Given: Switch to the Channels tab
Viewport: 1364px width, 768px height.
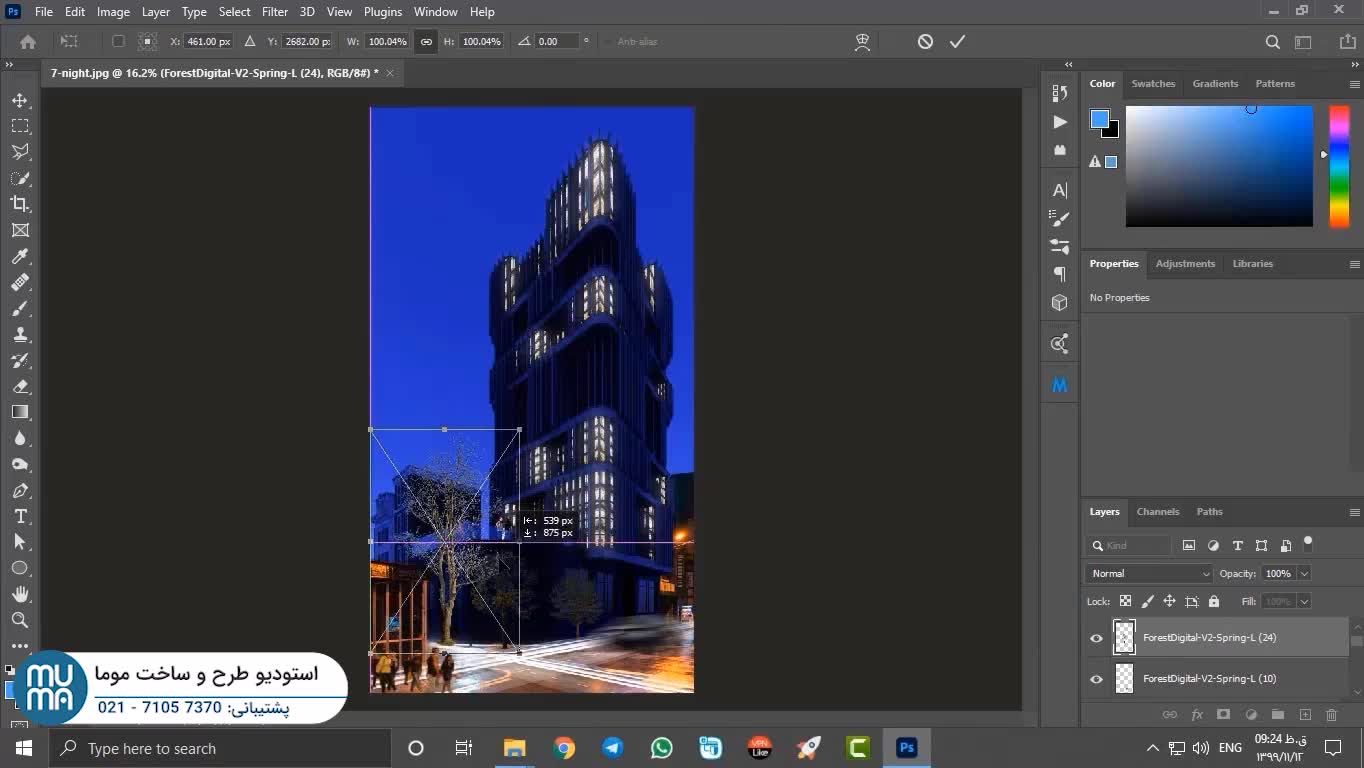Looking at the screenshot, I should point(1157,512).
